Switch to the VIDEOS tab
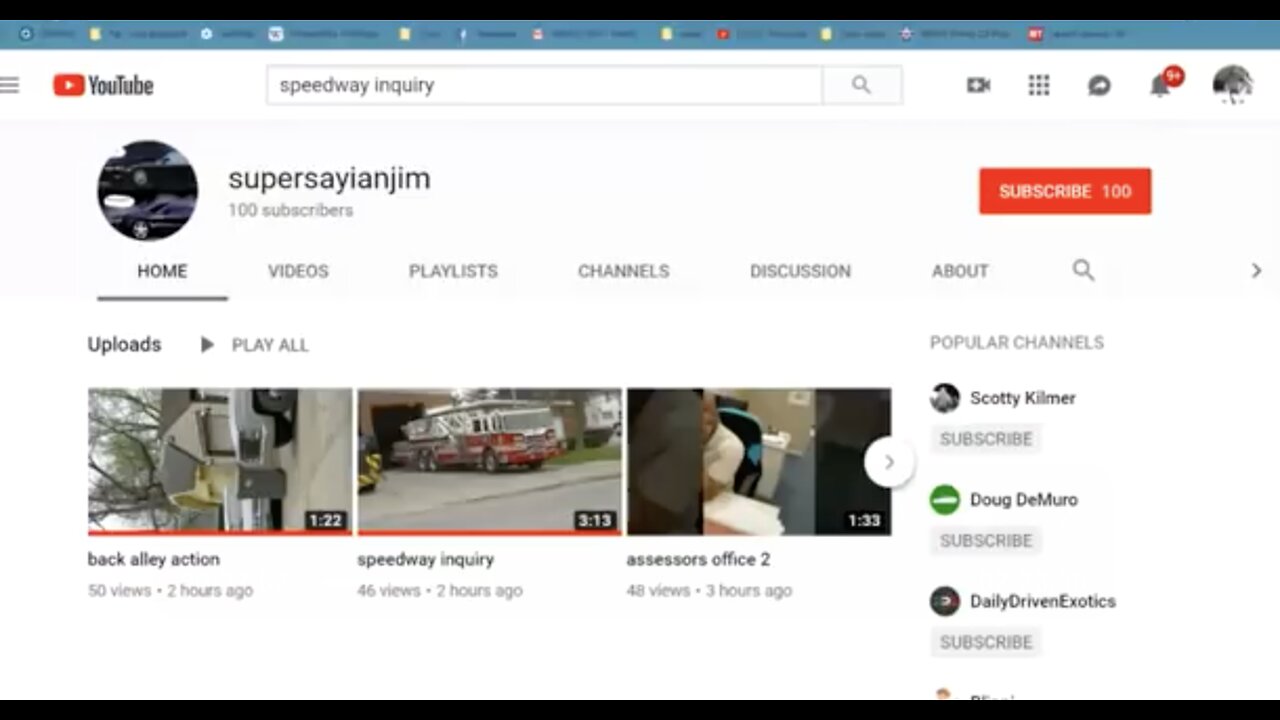 click(298, 271)
